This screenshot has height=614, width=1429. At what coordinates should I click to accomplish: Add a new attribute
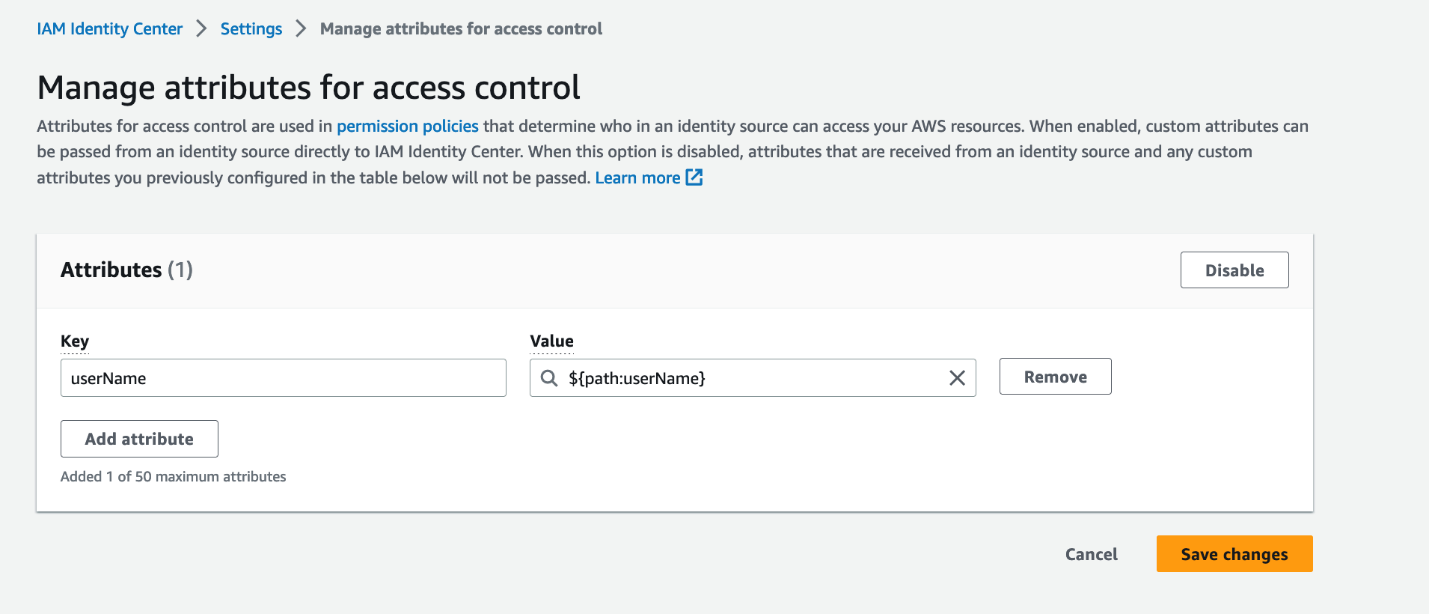(x=139, y=438)
